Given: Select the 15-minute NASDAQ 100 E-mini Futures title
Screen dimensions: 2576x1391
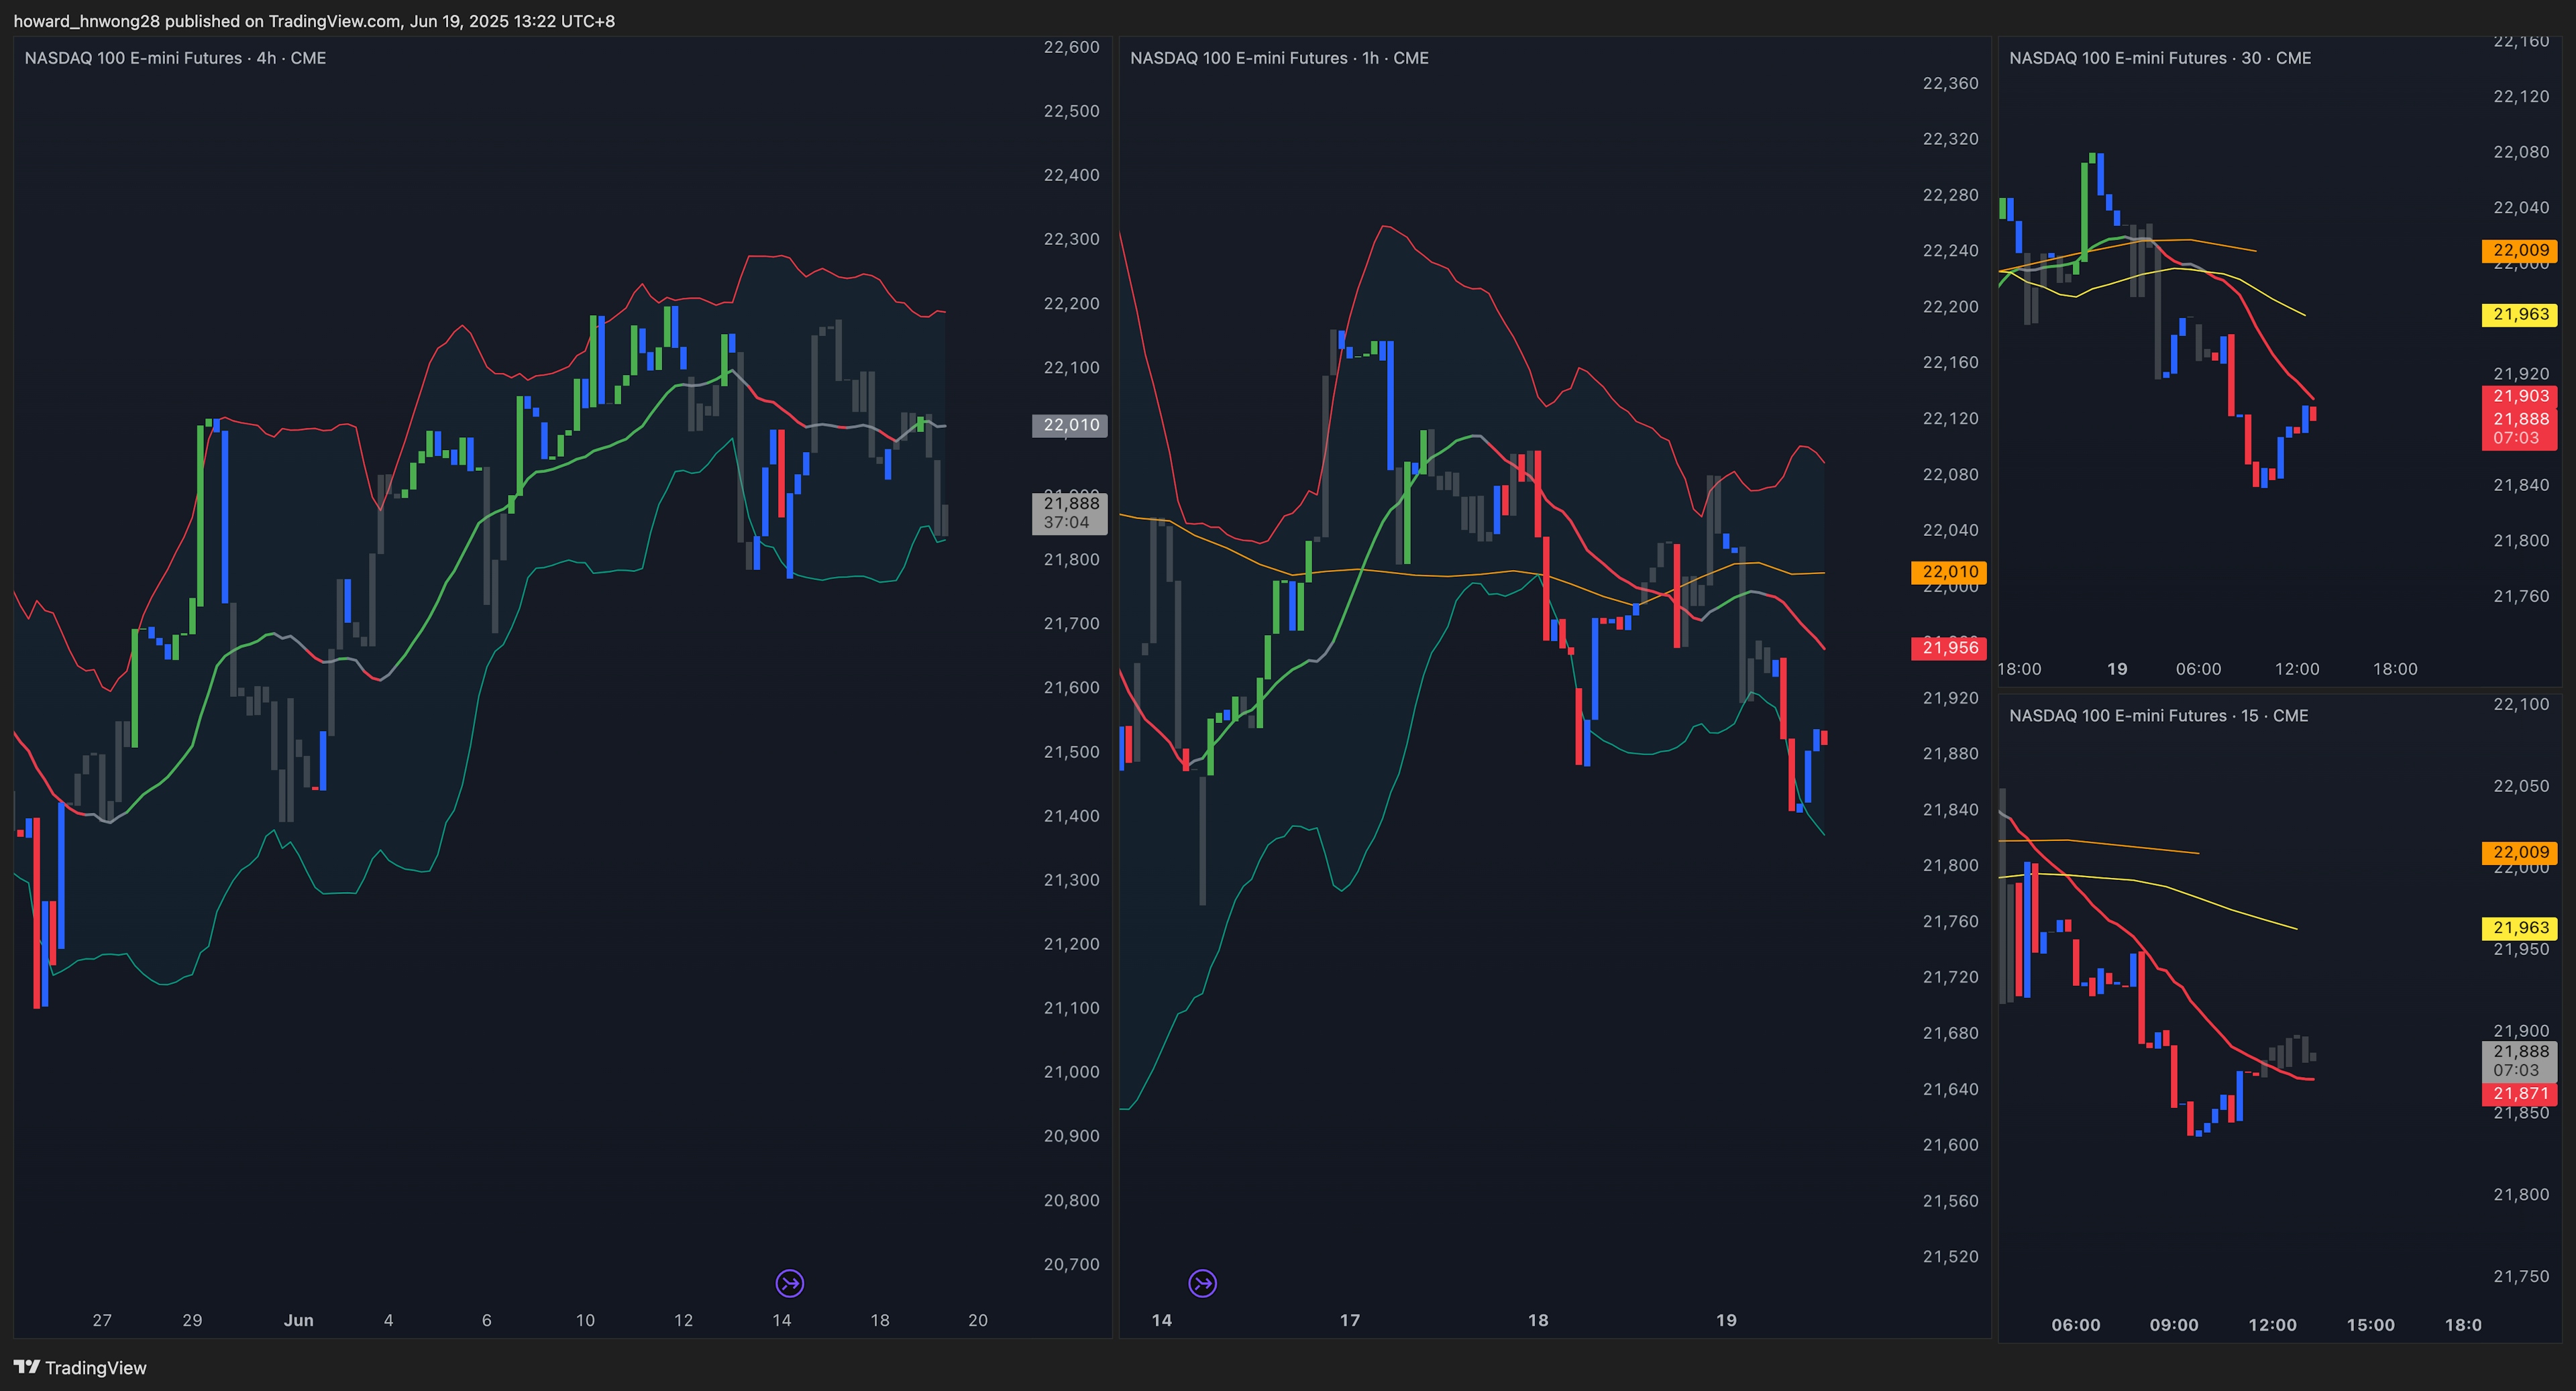Looking at the screenshot, I should (x=2158, y=716).
